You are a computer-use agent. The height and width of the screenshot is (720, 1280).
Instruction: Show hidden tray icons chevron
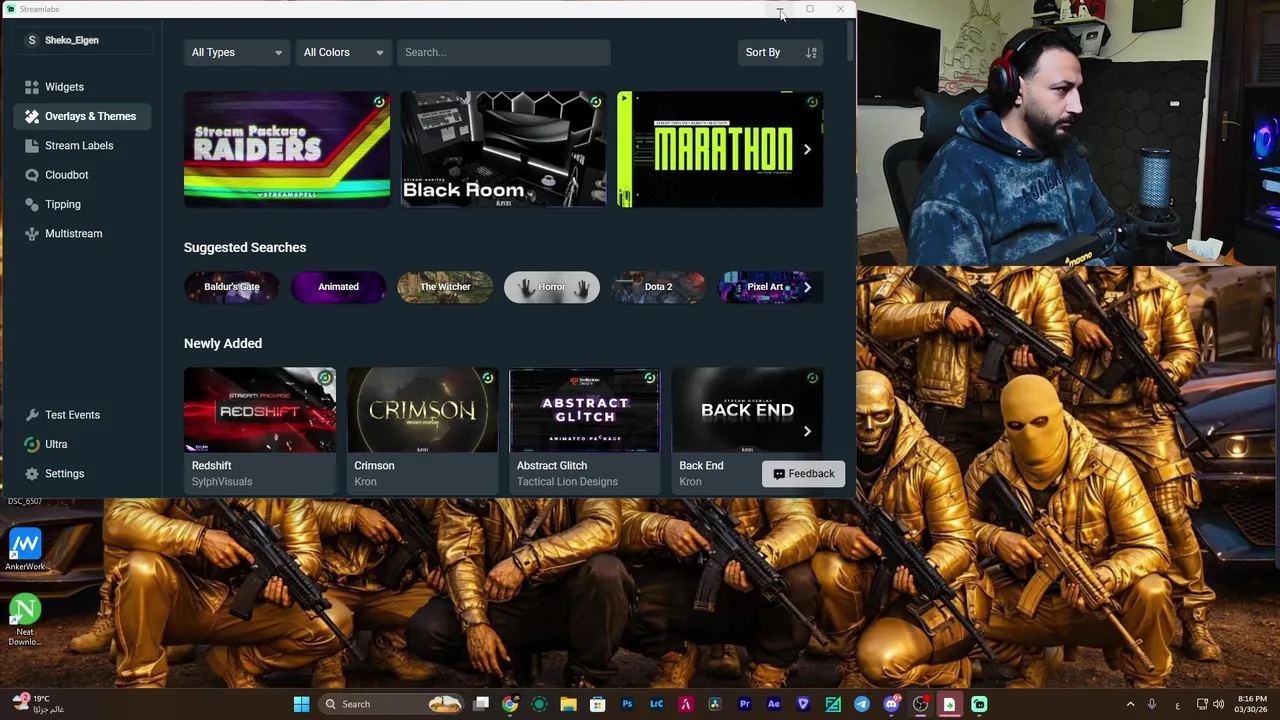point(1130,704)
